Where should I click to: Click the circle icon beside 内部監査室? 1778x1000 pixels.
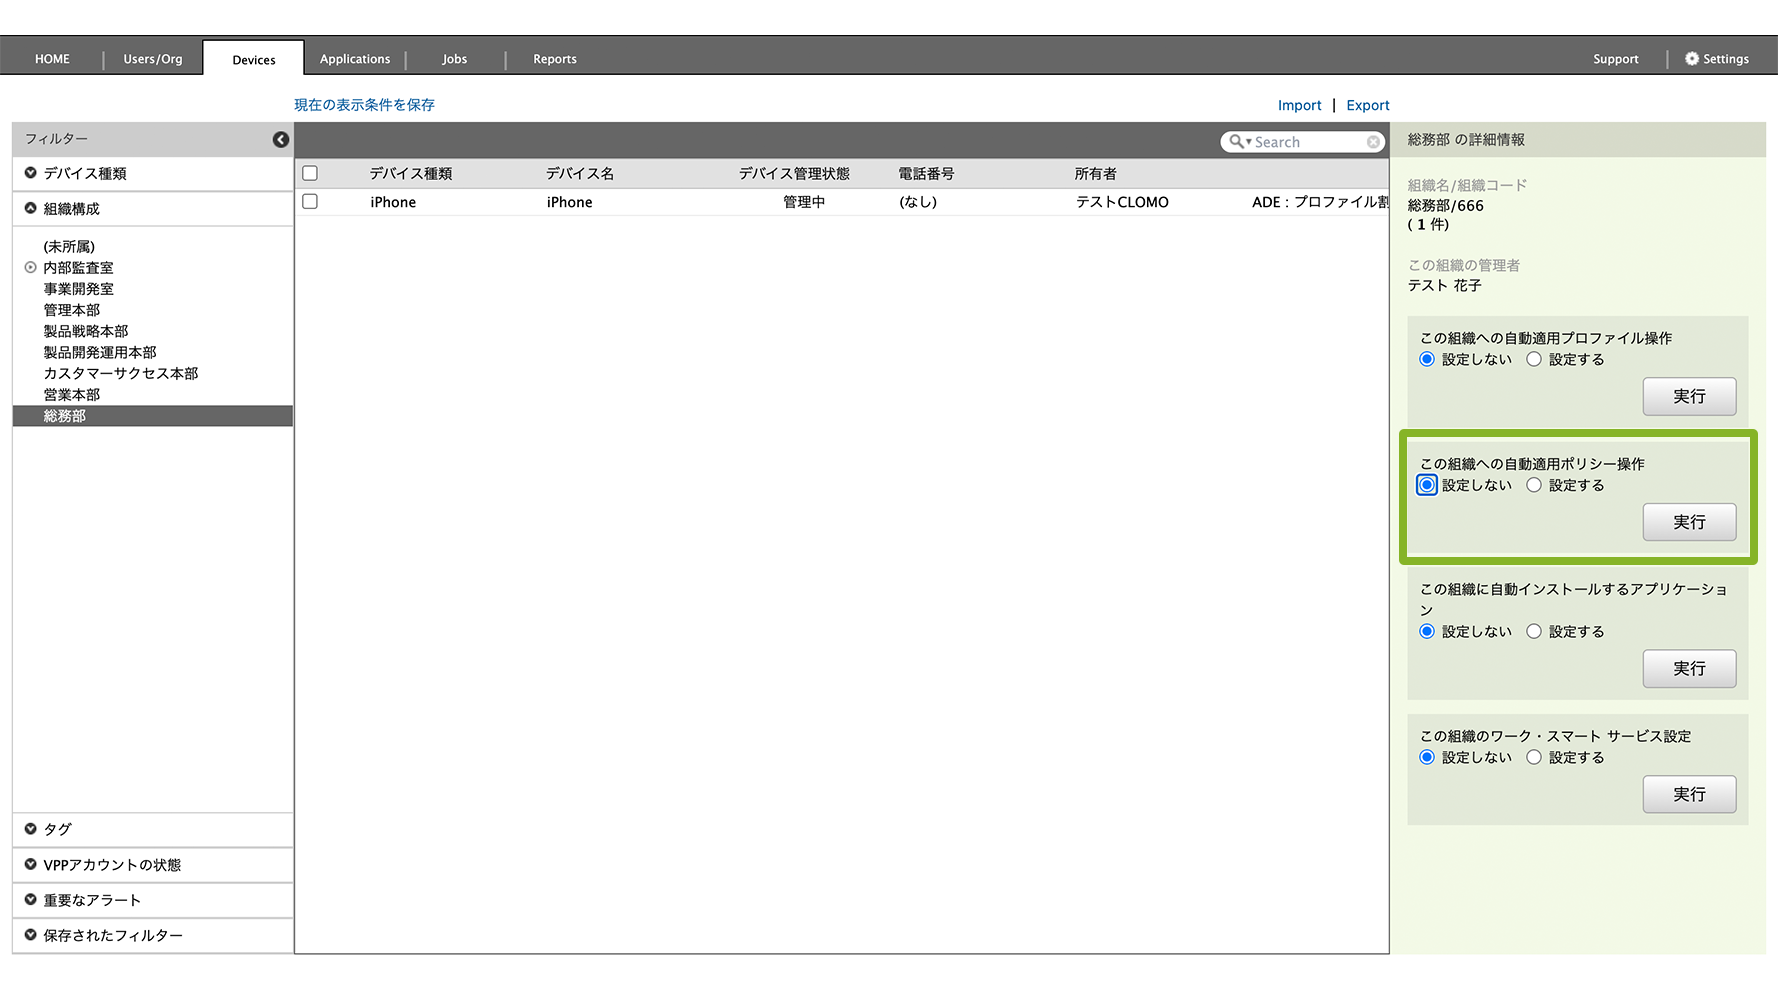pyautogui.click(x=31, y=268)
